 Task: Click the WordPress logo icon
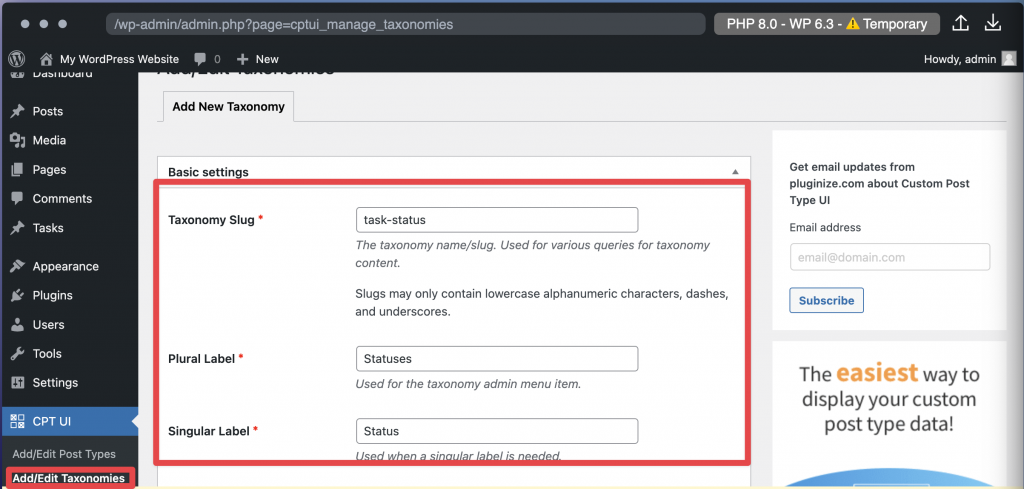pyautogui.click(x=17, y=59)
